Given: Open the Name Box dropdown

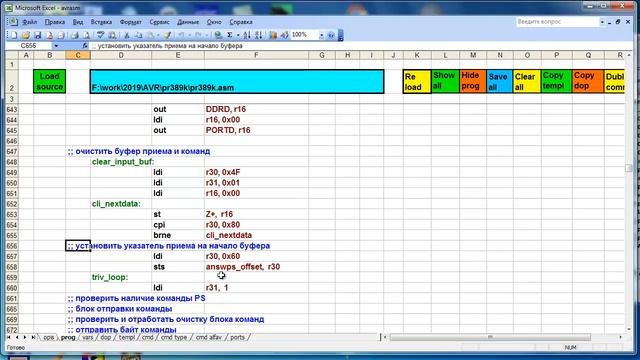Looking at the screenshot, I should coord(56,46).
